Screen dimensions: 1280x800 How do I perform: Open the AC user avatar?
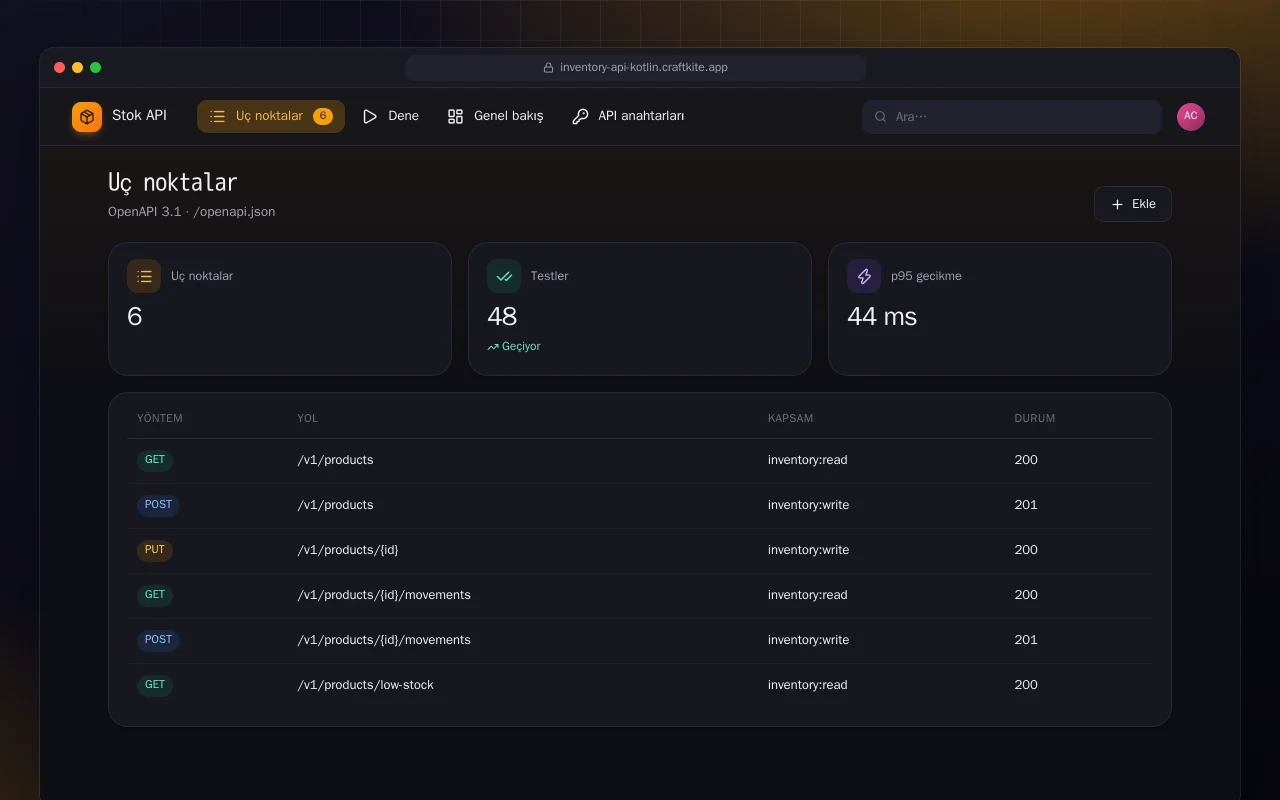point(1191,117)
